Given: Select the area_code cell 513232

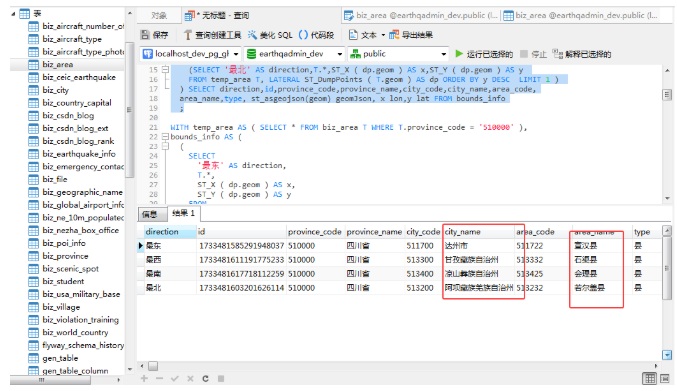Looking at the screenshot, I should coord(543,288).
